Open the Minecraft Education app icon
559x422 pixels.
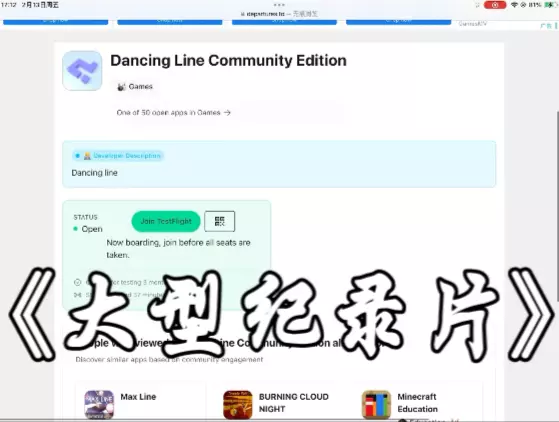click(376, 405)
